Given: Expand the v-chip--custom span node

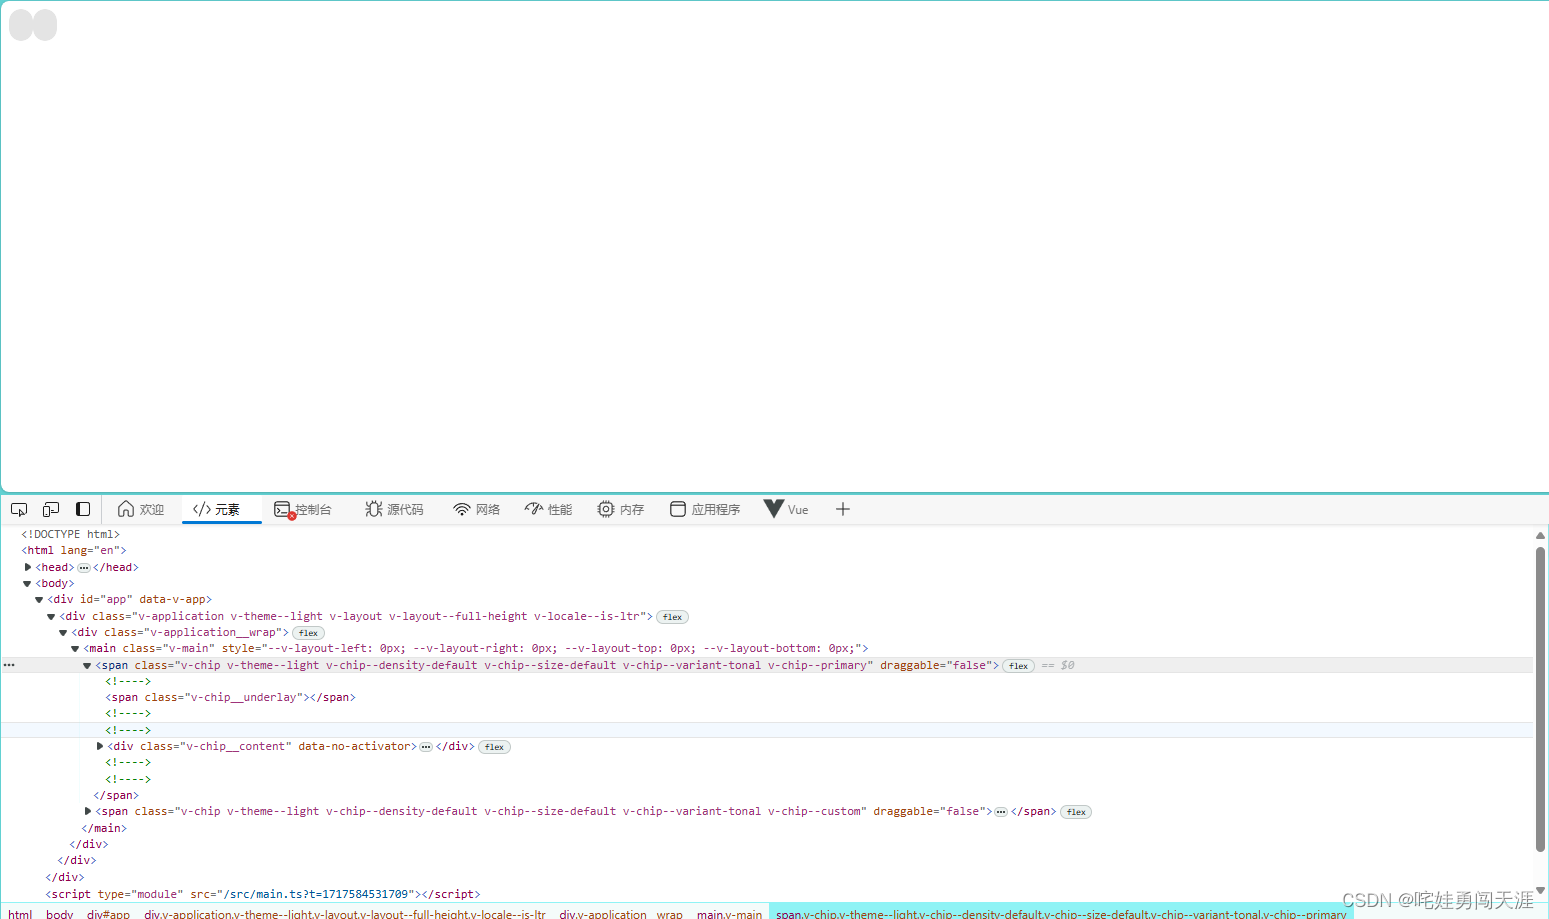Looking at the screenshot, I should click(88, 811).
